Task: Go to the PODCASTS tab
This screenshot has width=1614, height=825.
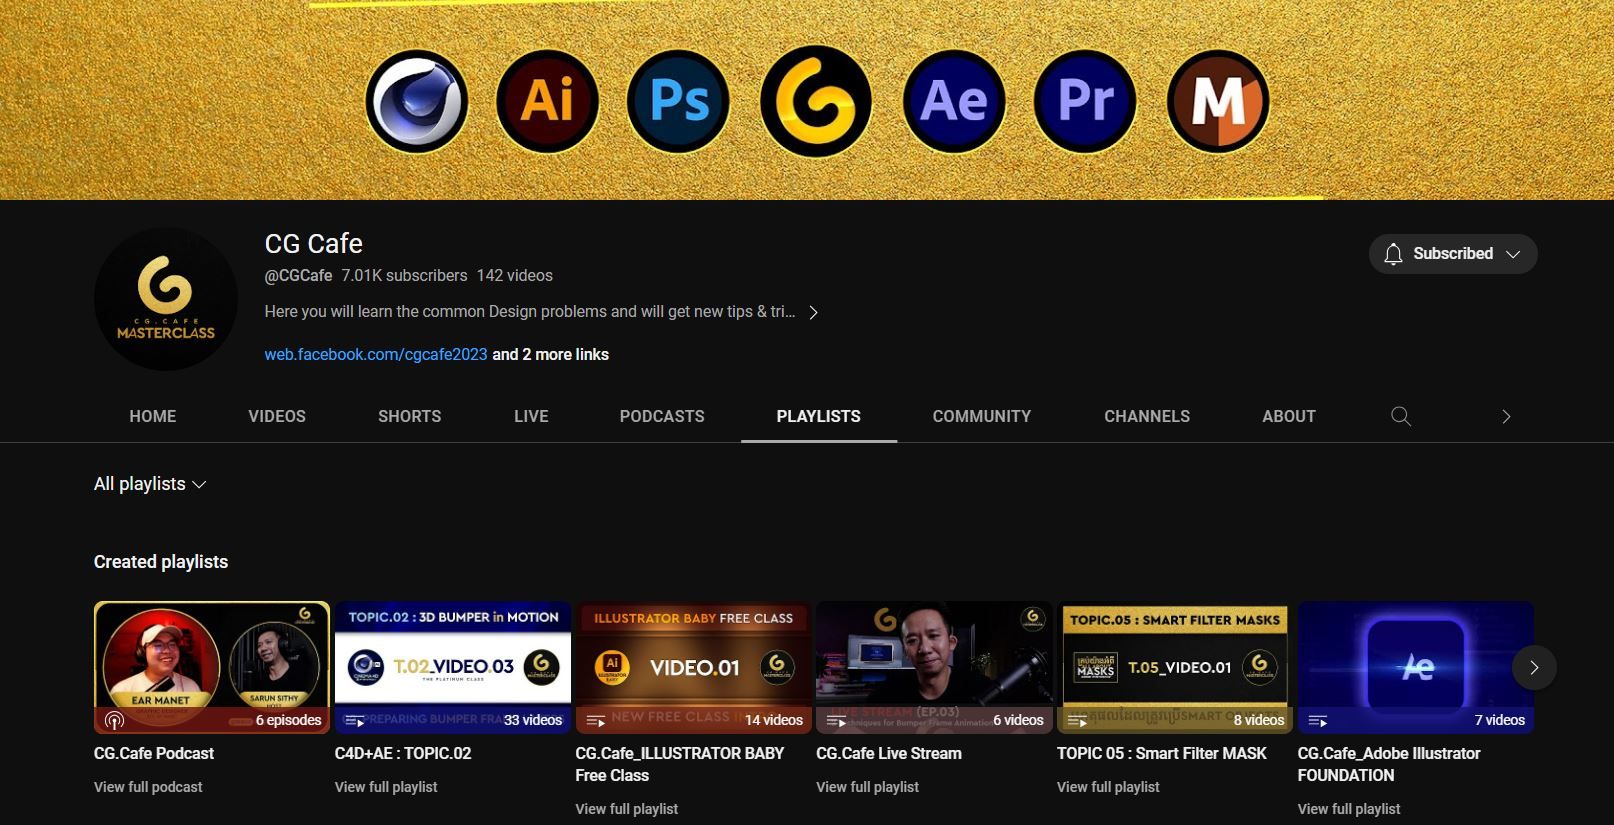Action: coord(662,416)
